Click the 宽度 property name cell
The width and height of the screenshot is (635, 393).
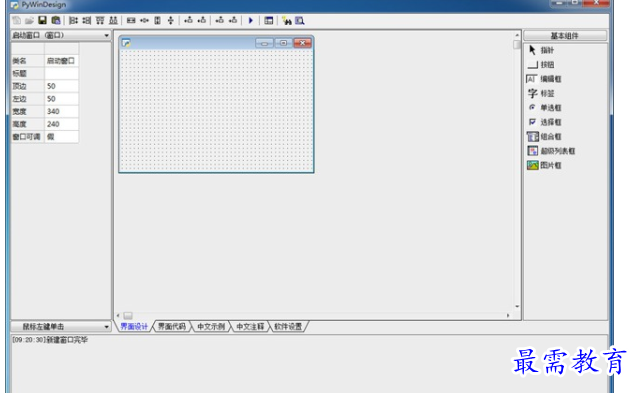click(28, 111)
